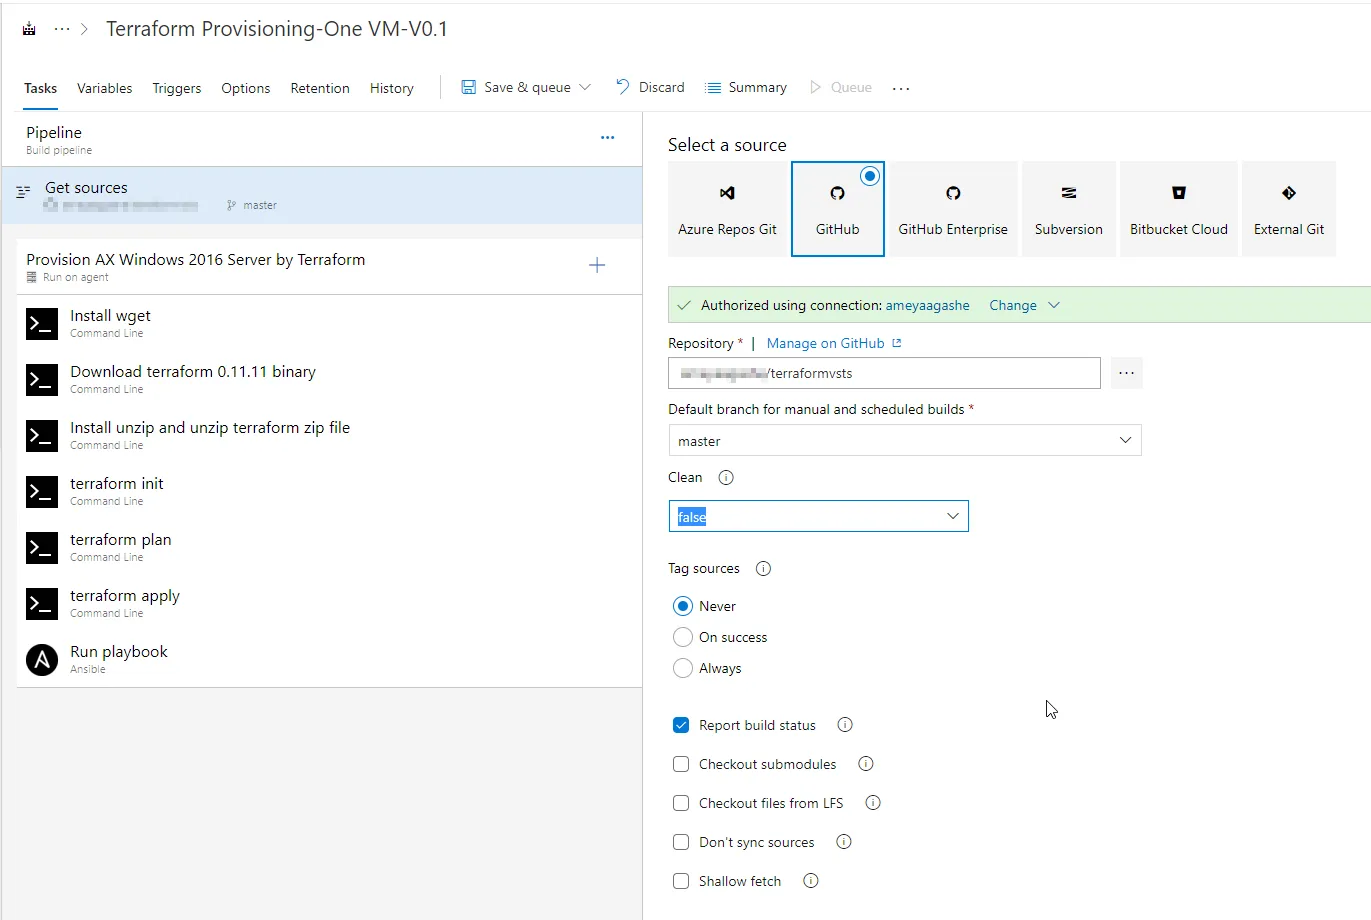Switch to the Variables tab
This screenshot has height=920, width=1371.
(105, 88)
